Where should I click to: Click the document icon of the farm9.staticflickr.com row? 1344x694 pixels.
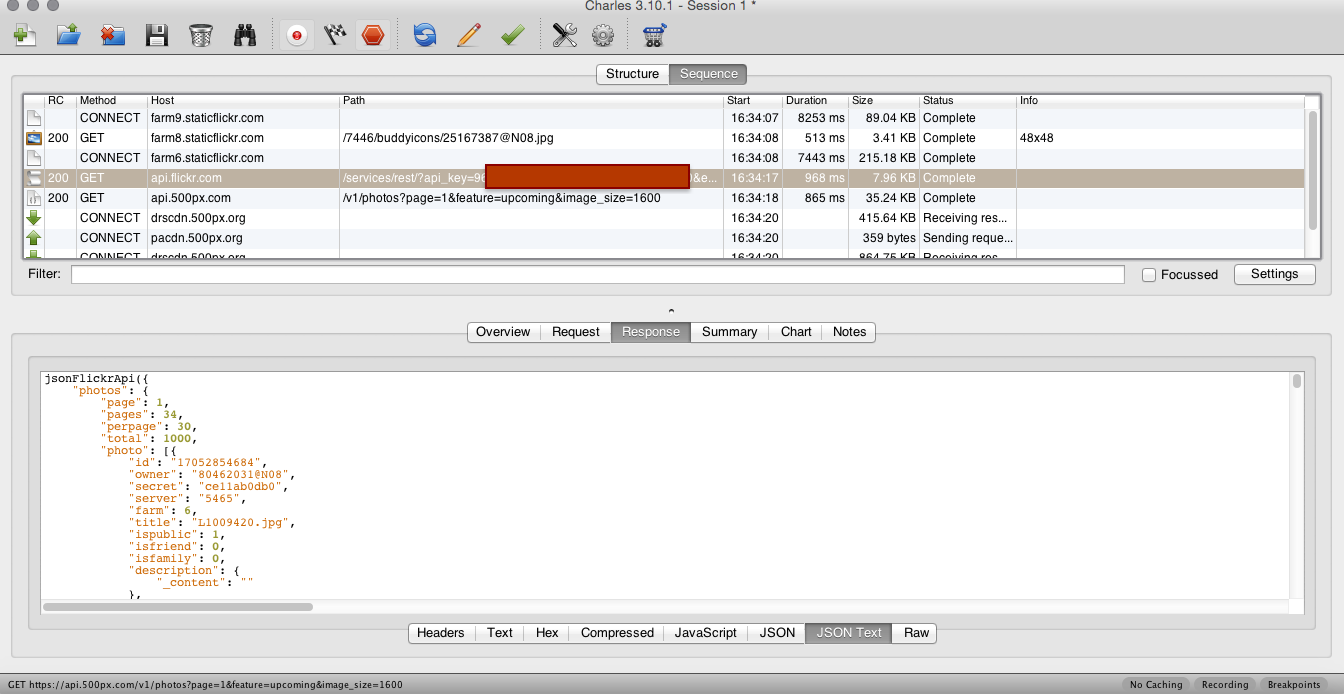tap(34, 118)
